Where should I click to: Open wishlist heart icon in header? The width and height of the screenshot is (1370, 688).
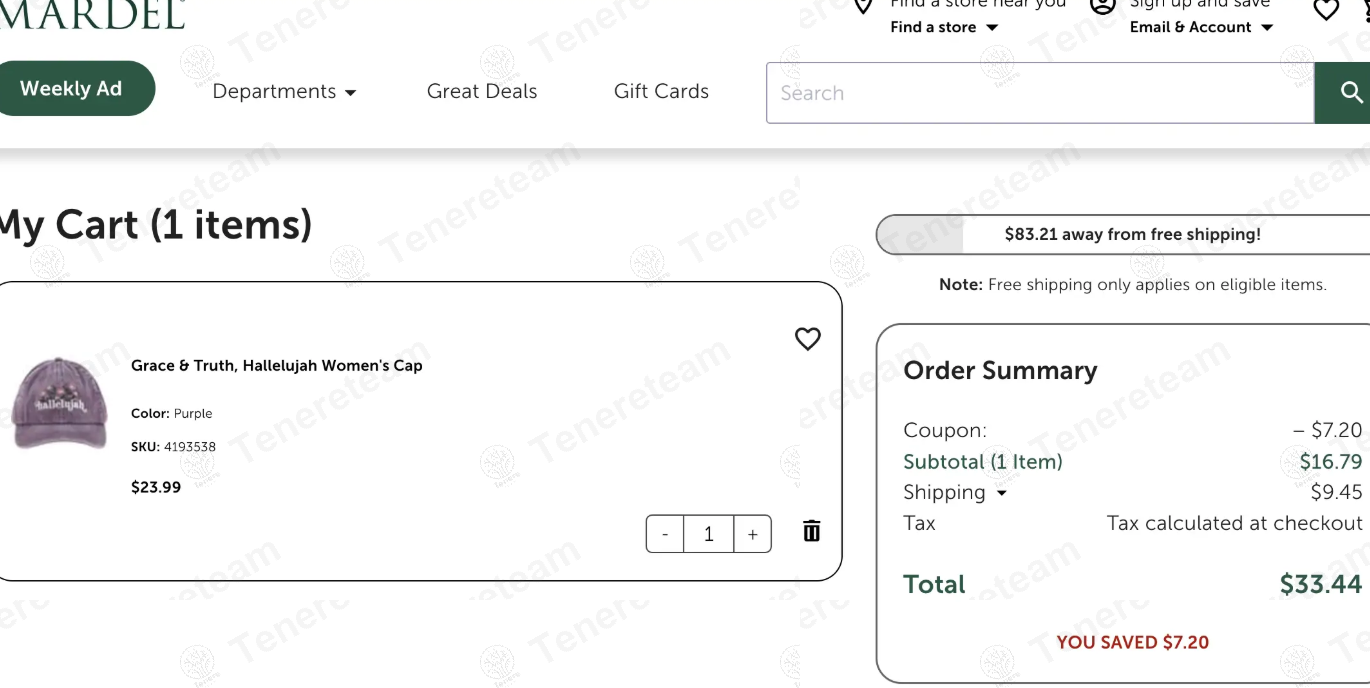(1326, 10)
